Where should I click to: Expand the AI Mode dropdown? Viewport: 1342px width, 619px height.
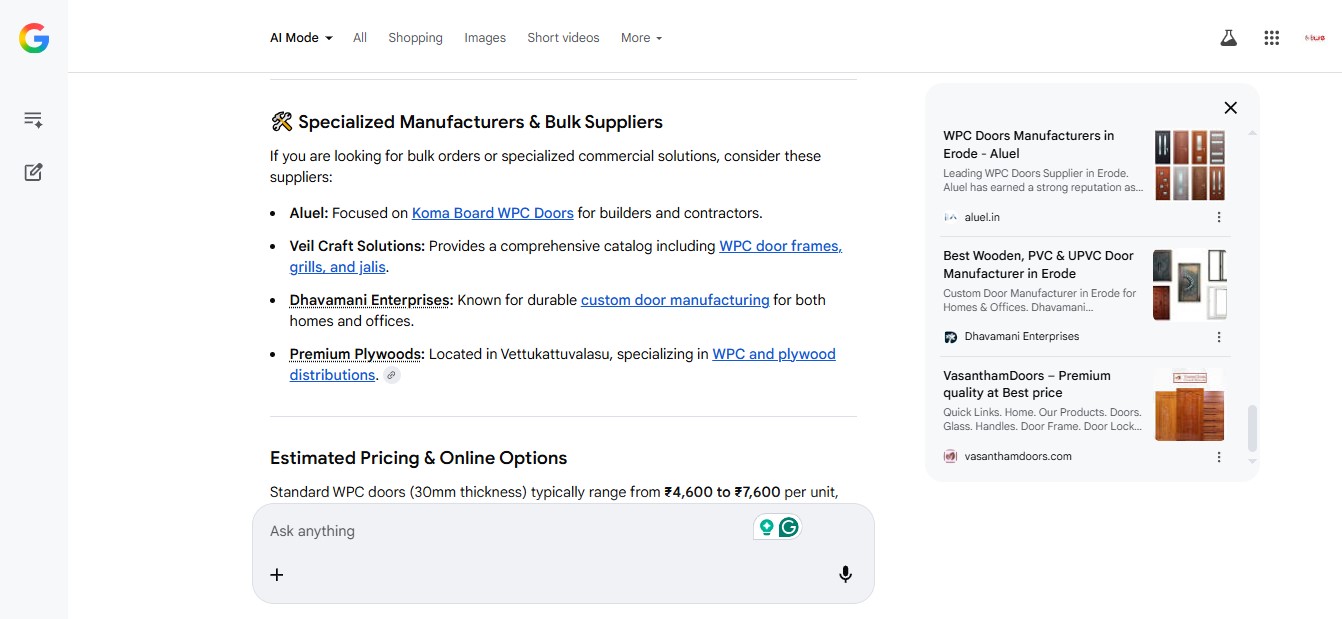pos(301,38)
